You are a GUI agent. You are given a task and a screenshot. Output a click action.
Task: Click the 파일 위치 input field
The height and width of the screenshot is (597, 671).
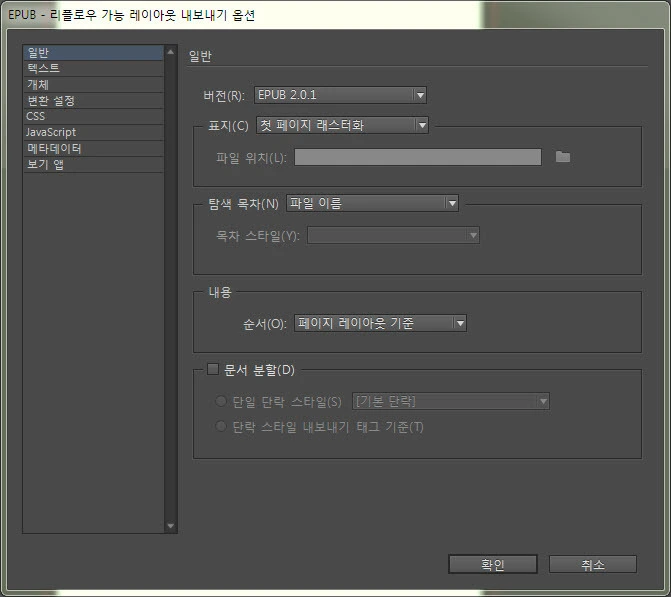click(x=418, y=157)
